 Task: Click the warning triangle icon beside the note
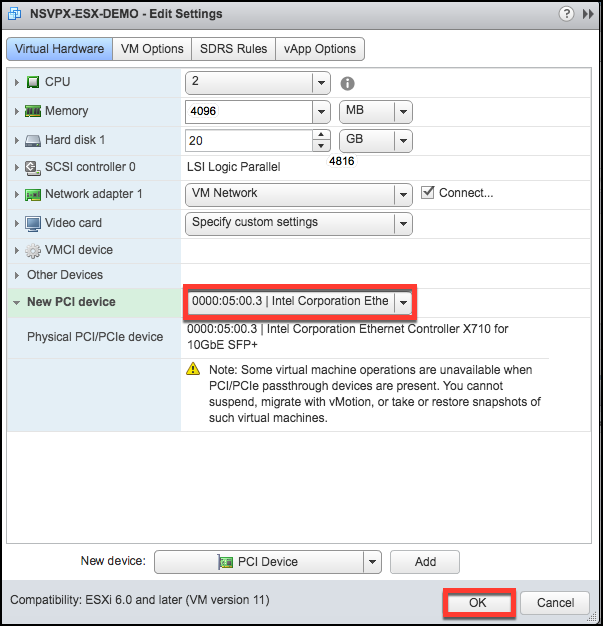coord(193,369)
